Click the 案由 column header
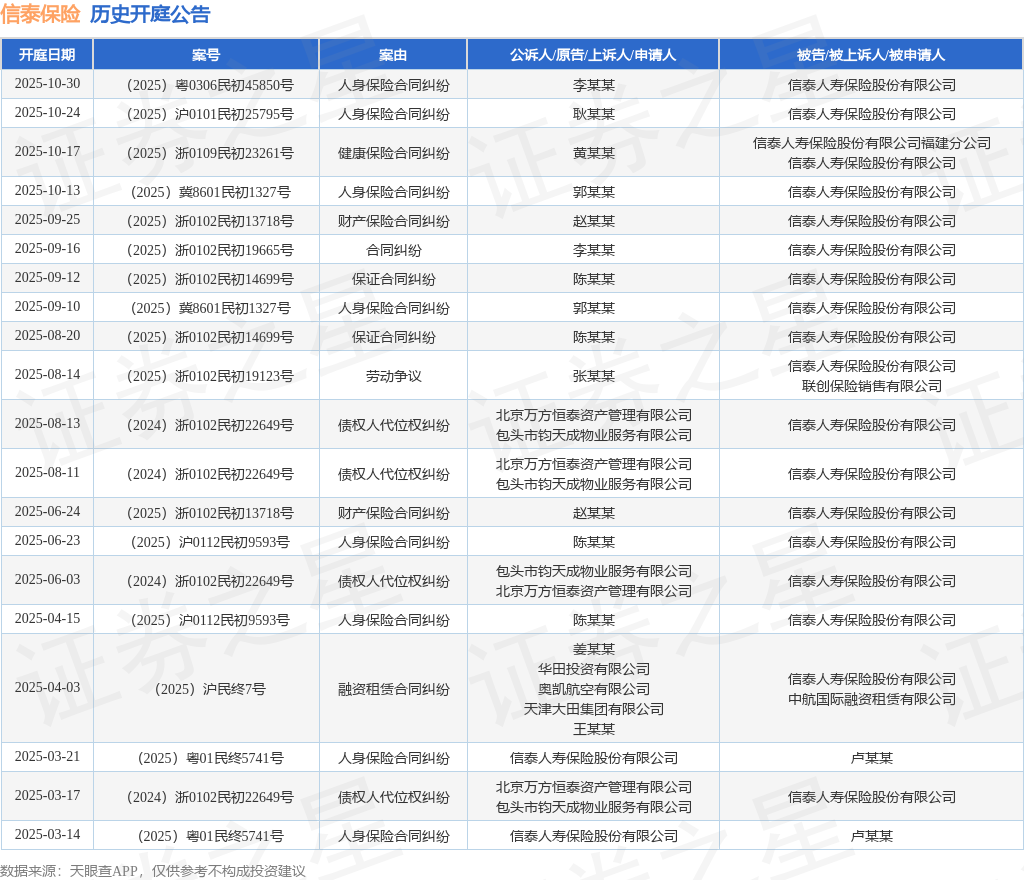Viewport: 1024px width, 880px height. (x=393, y=55)
